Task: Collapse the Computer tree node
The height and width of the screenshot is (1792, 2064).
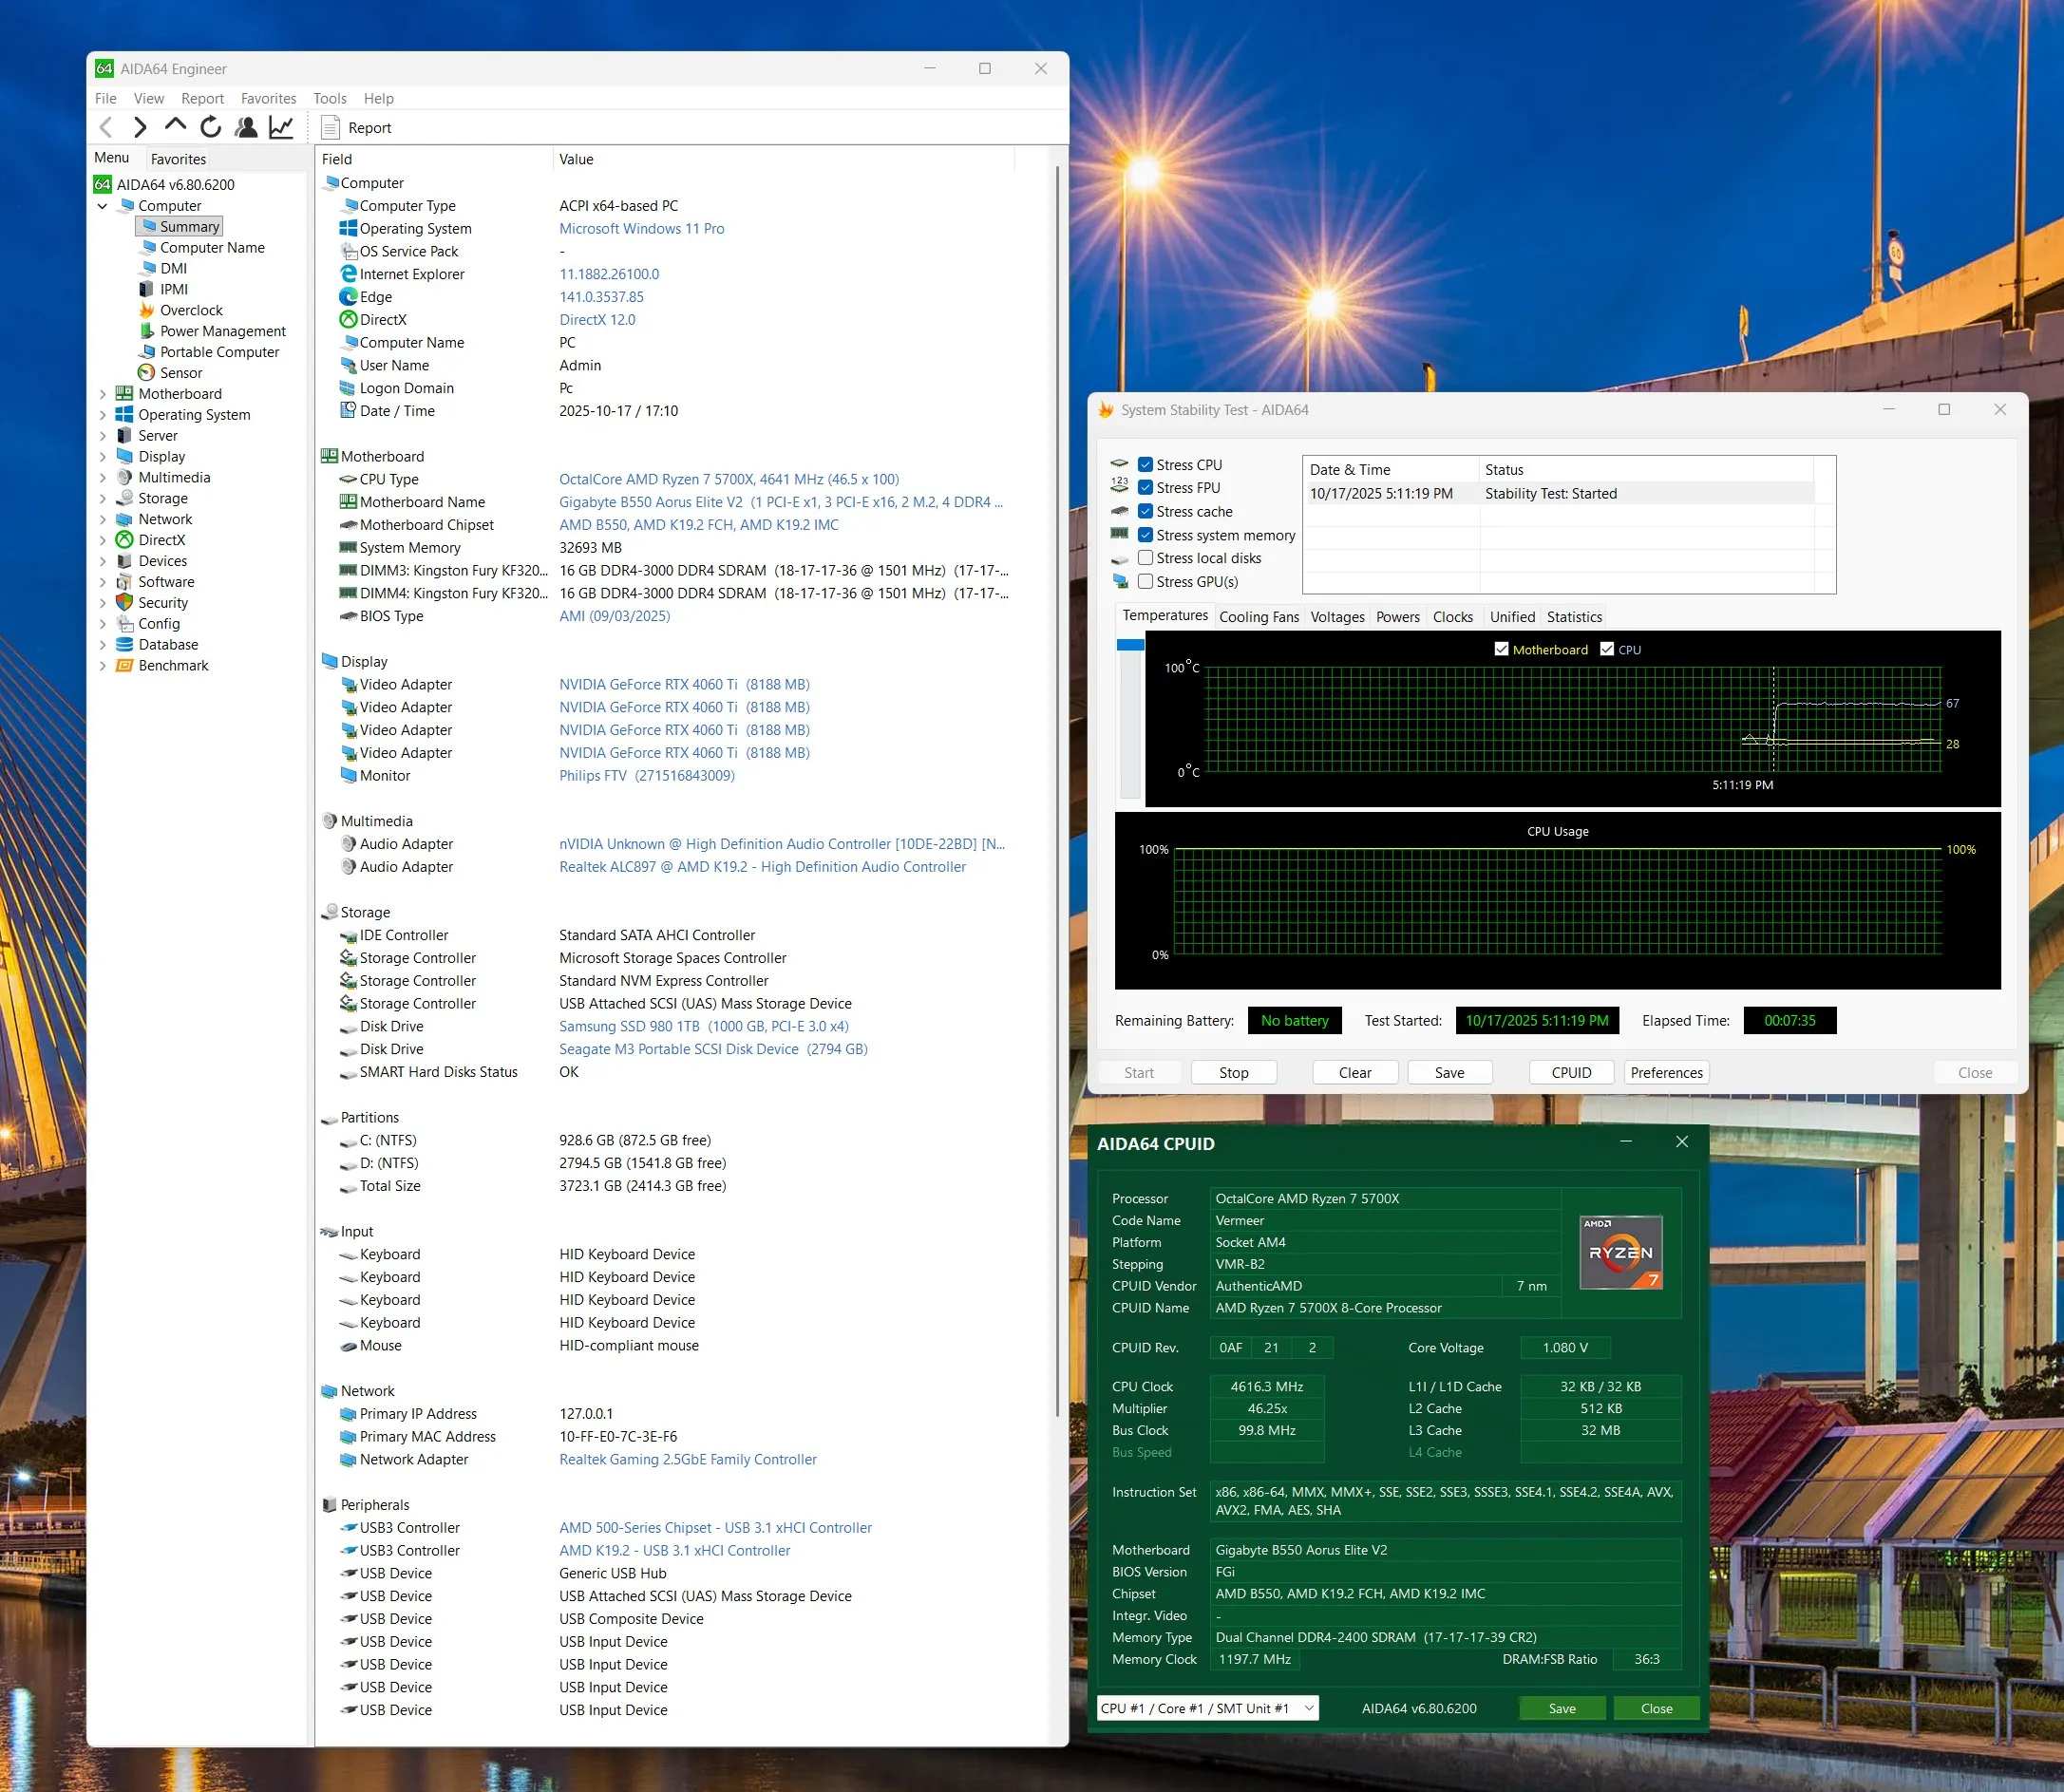Action: click(102, 206)
